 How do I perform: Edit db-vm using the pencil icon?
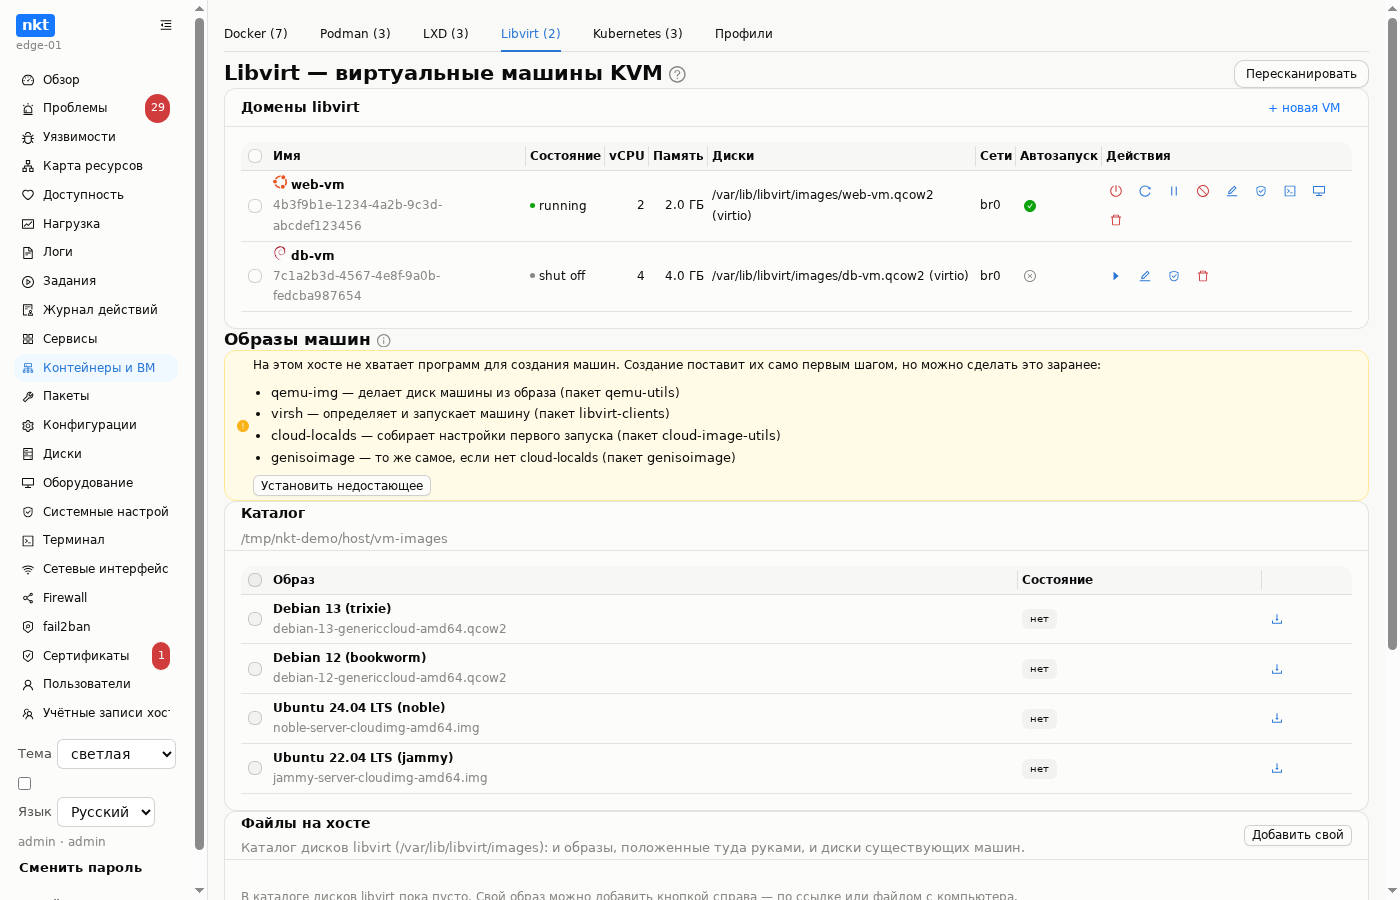click(x=1145, y=276)
